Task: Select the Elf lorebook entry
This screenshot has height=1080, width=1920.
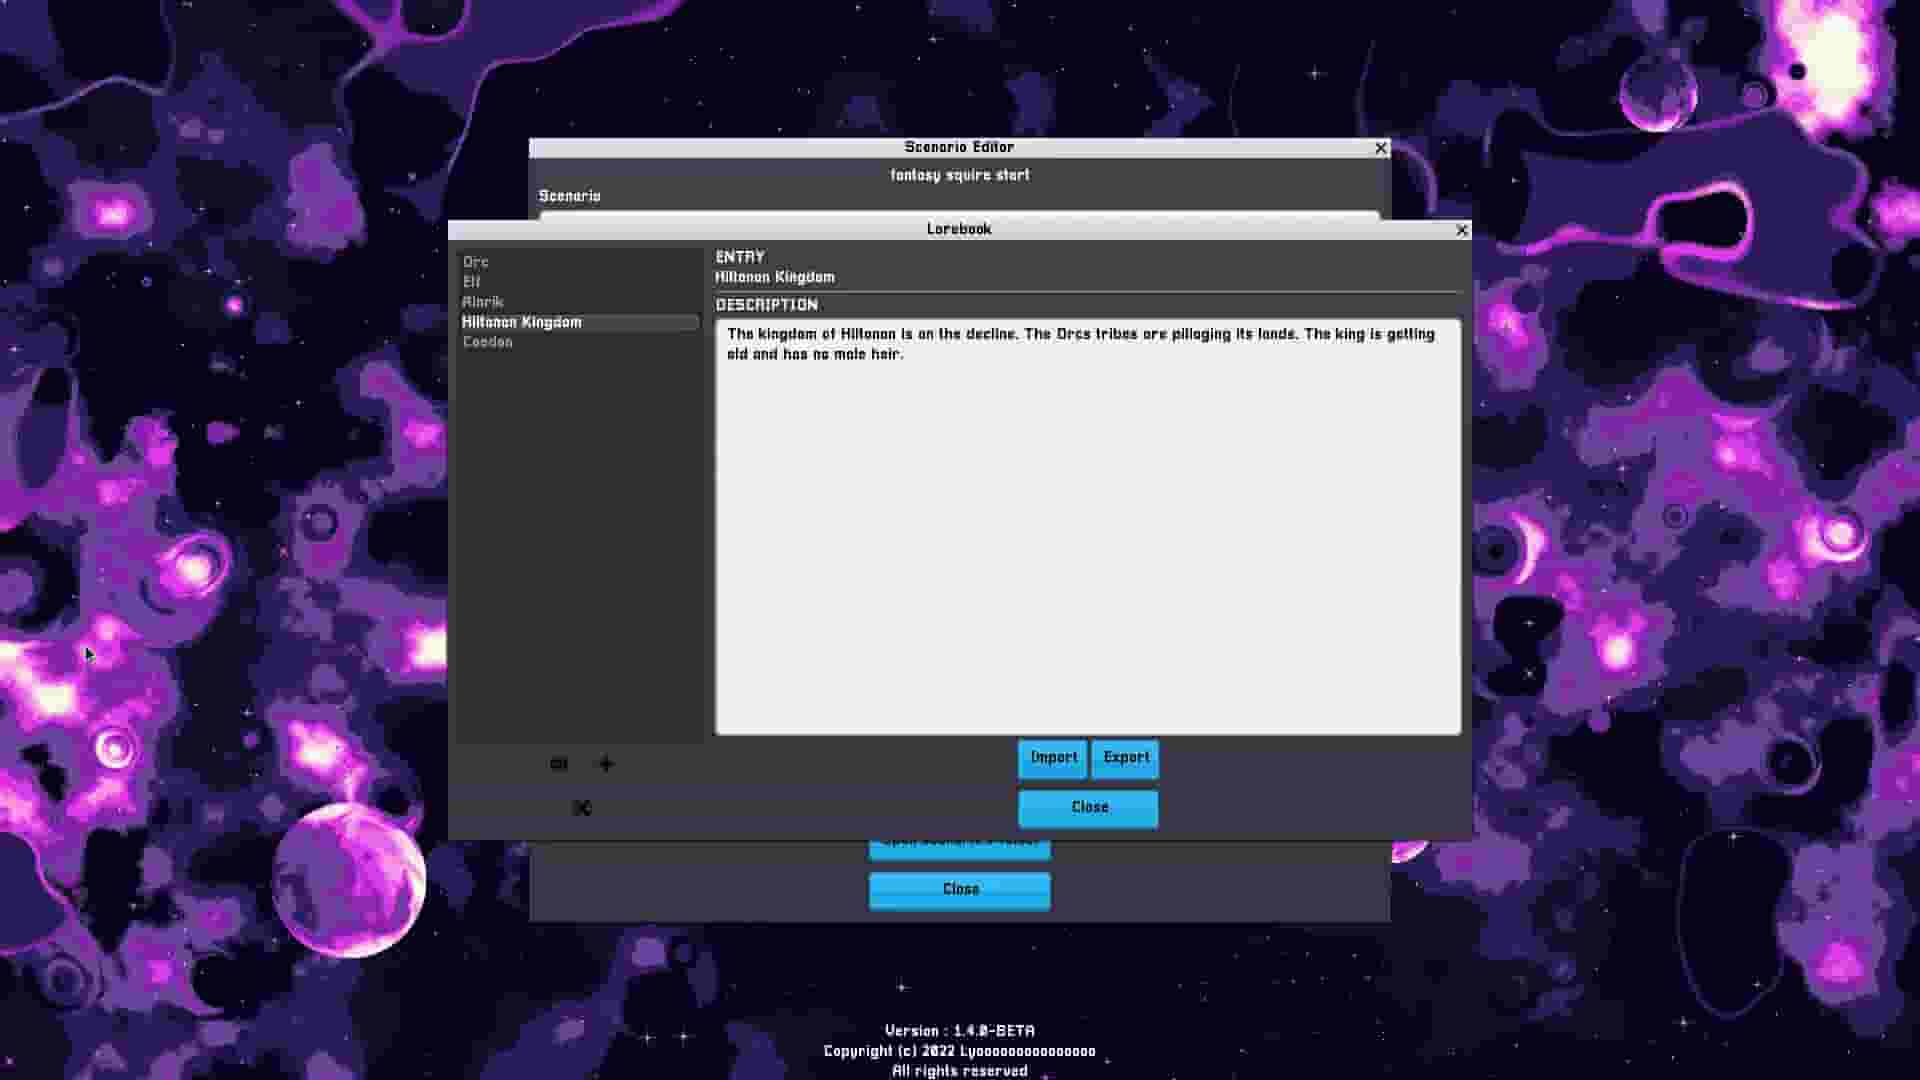Action: [x=471, y=281]
